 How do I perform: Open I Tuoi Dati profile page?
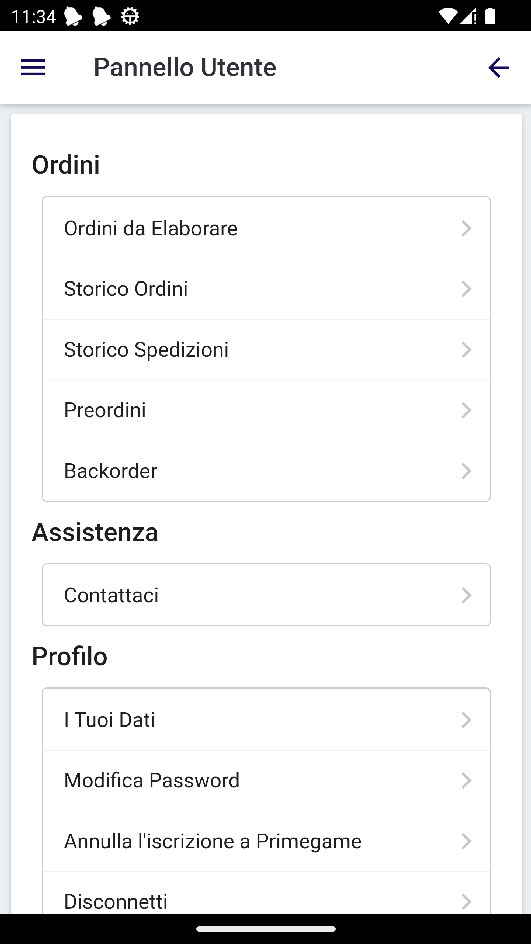point(266,720)
